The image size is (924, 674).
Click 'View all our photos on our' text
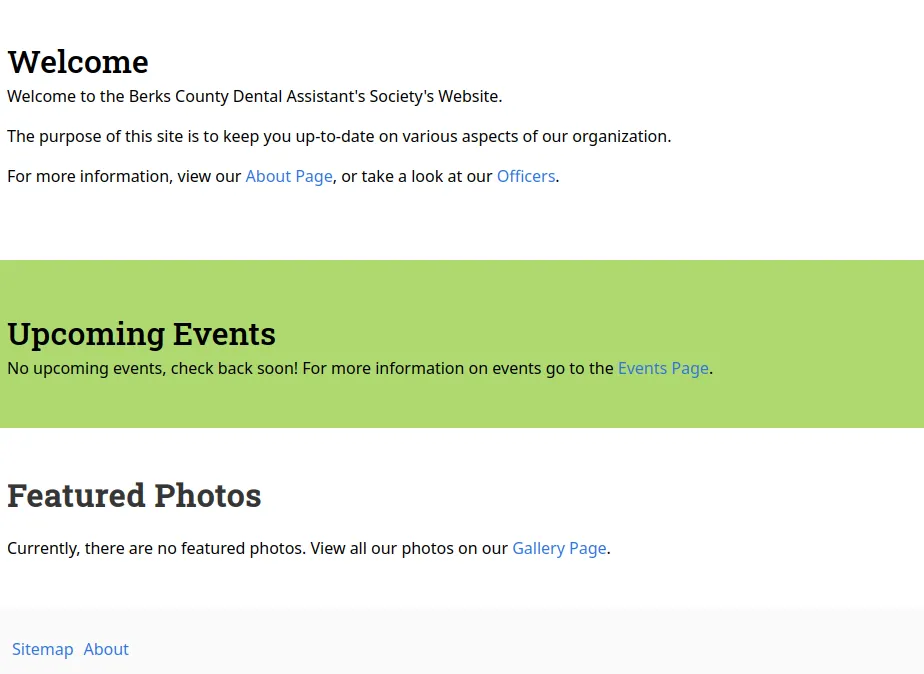point(408,549)
